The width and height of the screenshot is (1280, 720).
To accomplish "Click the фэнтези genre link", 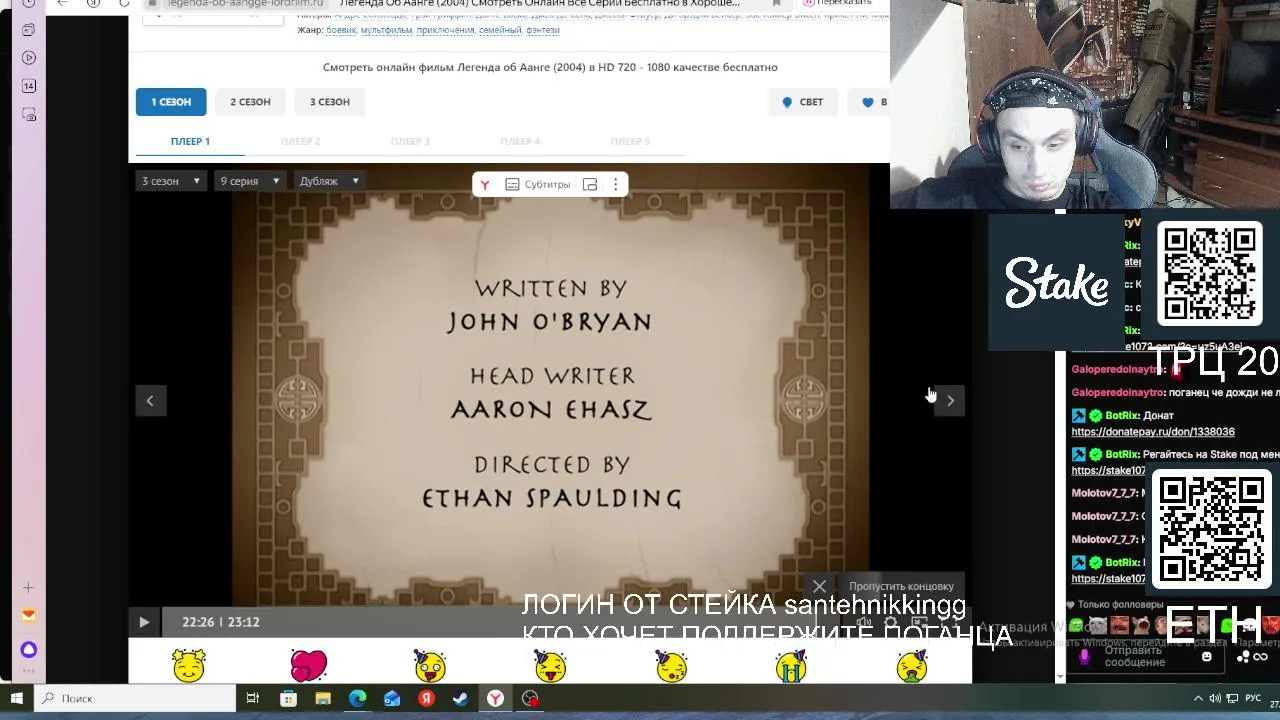I will [543, 30].
